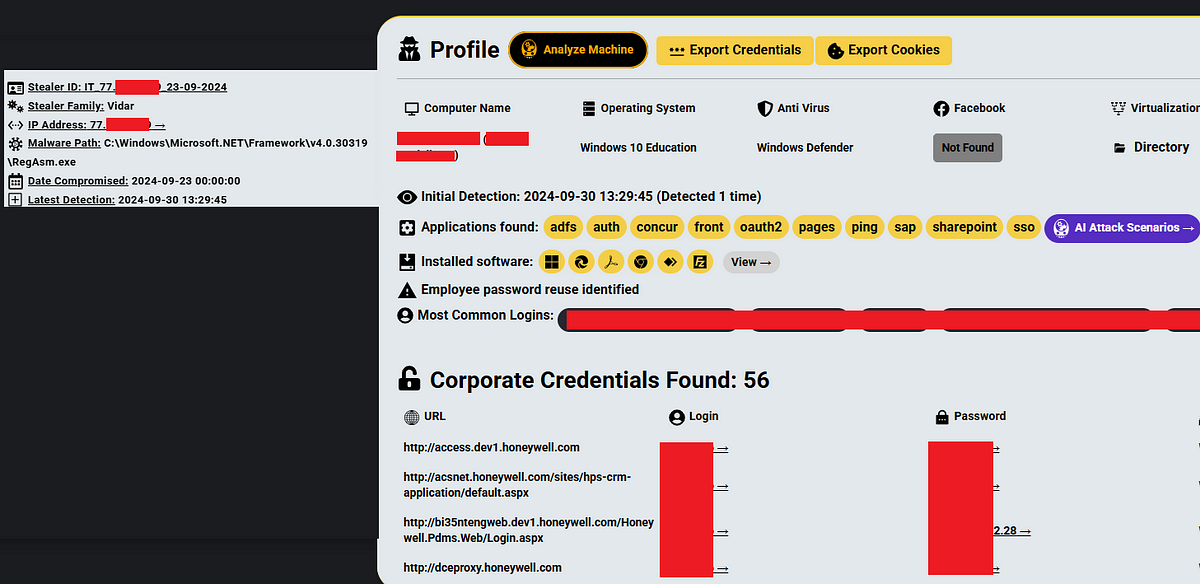Select the sso application tag
Screen dimensions: 1200x584
(1023, 227)
